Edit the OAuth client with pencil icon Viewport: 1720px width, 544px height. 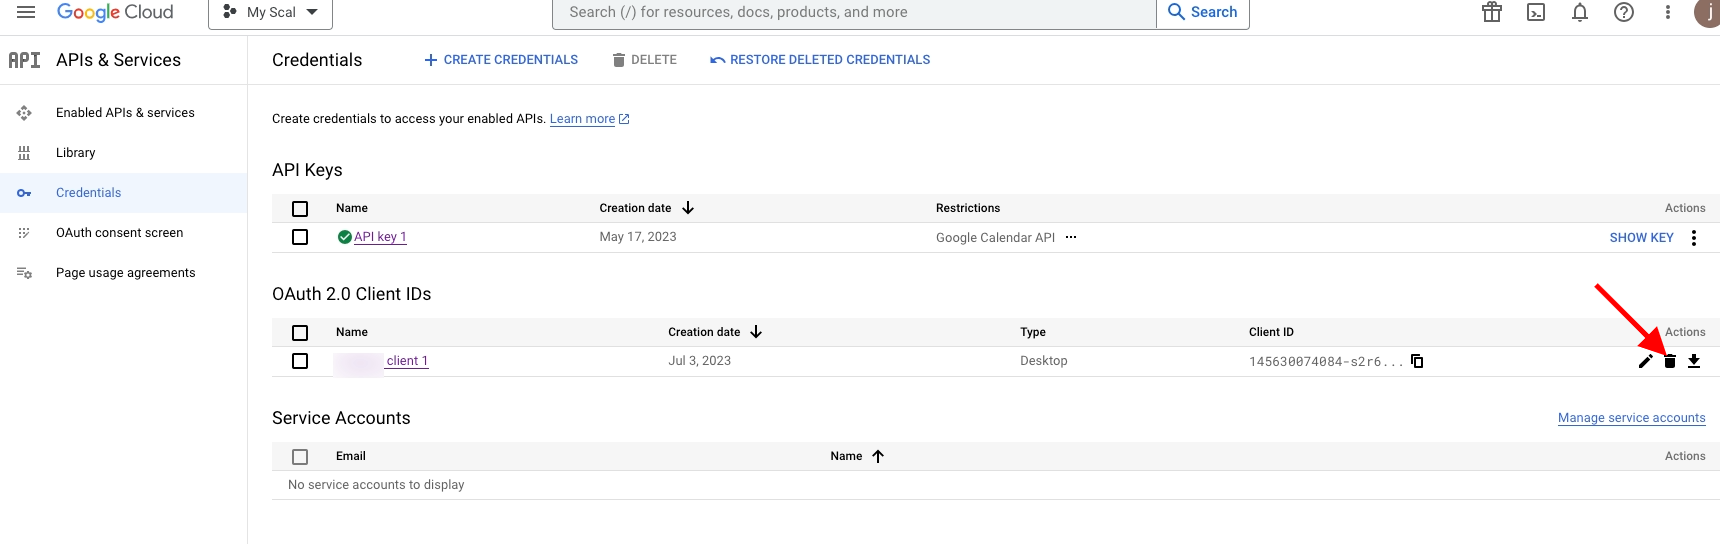click(1645, 361)
